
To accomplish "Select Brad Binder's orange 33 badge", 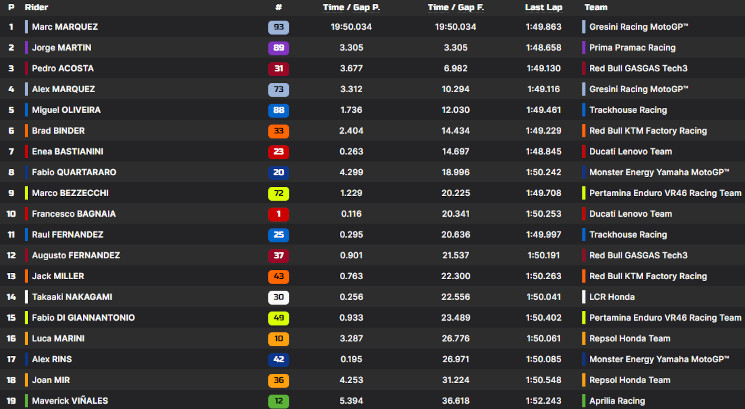I will point(278,131).
